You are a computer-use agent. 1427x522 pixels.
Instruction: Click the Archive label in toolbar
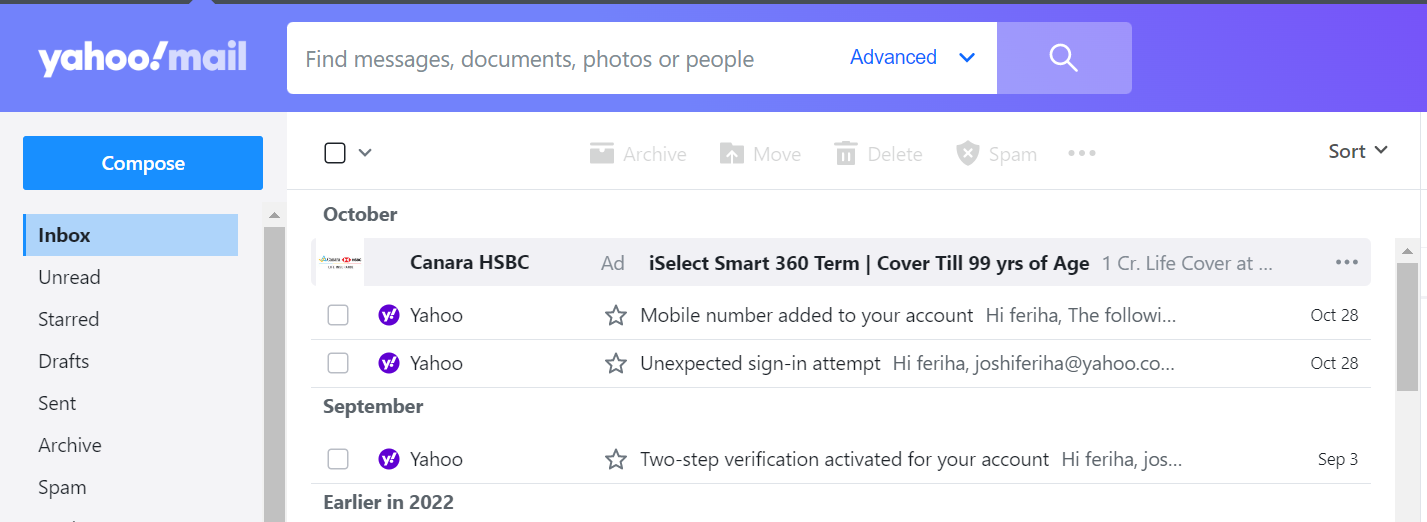[655, 154]
